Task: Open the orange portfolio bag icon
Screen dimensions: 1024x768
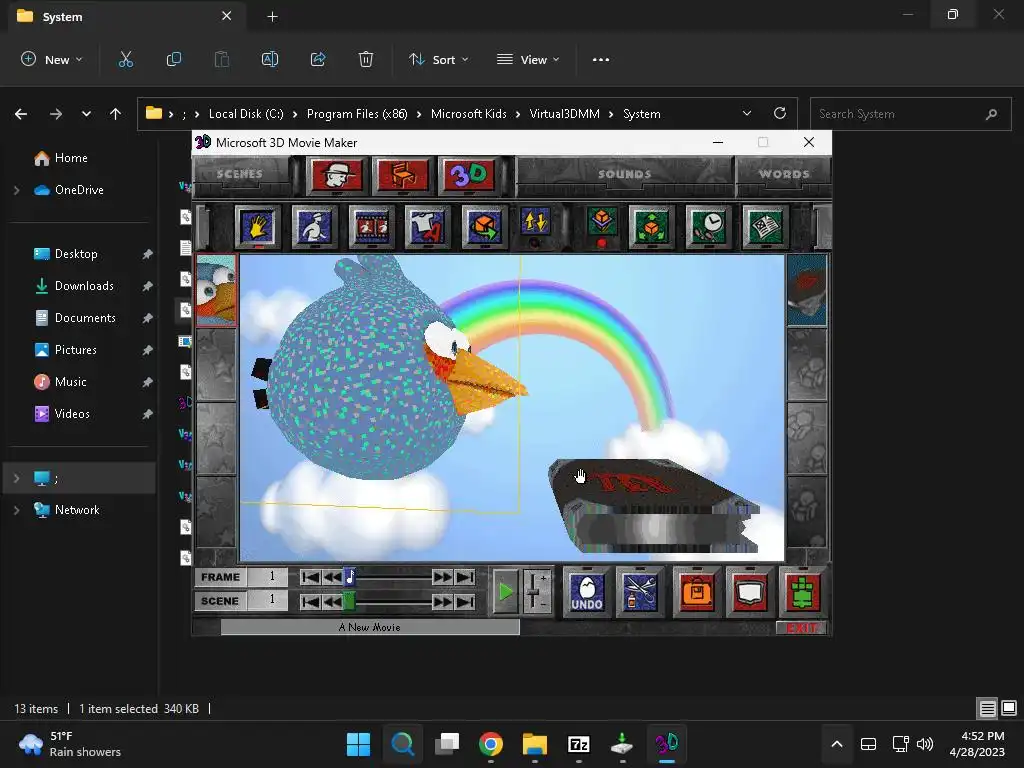Action: pyautogui.click(x=697, y=592)
